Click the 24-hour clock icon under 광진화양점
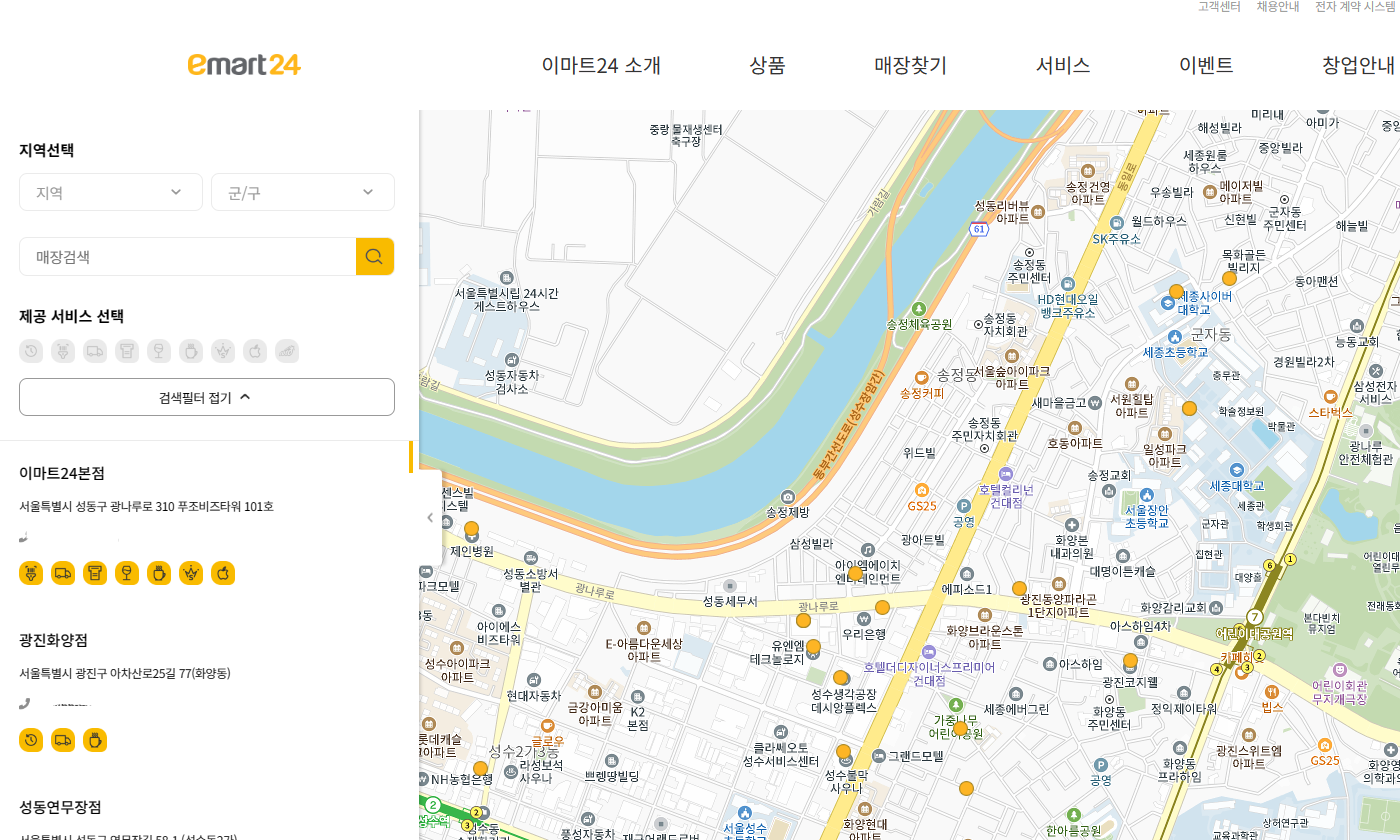The image size is (1400, 840). tap(31, 740)
